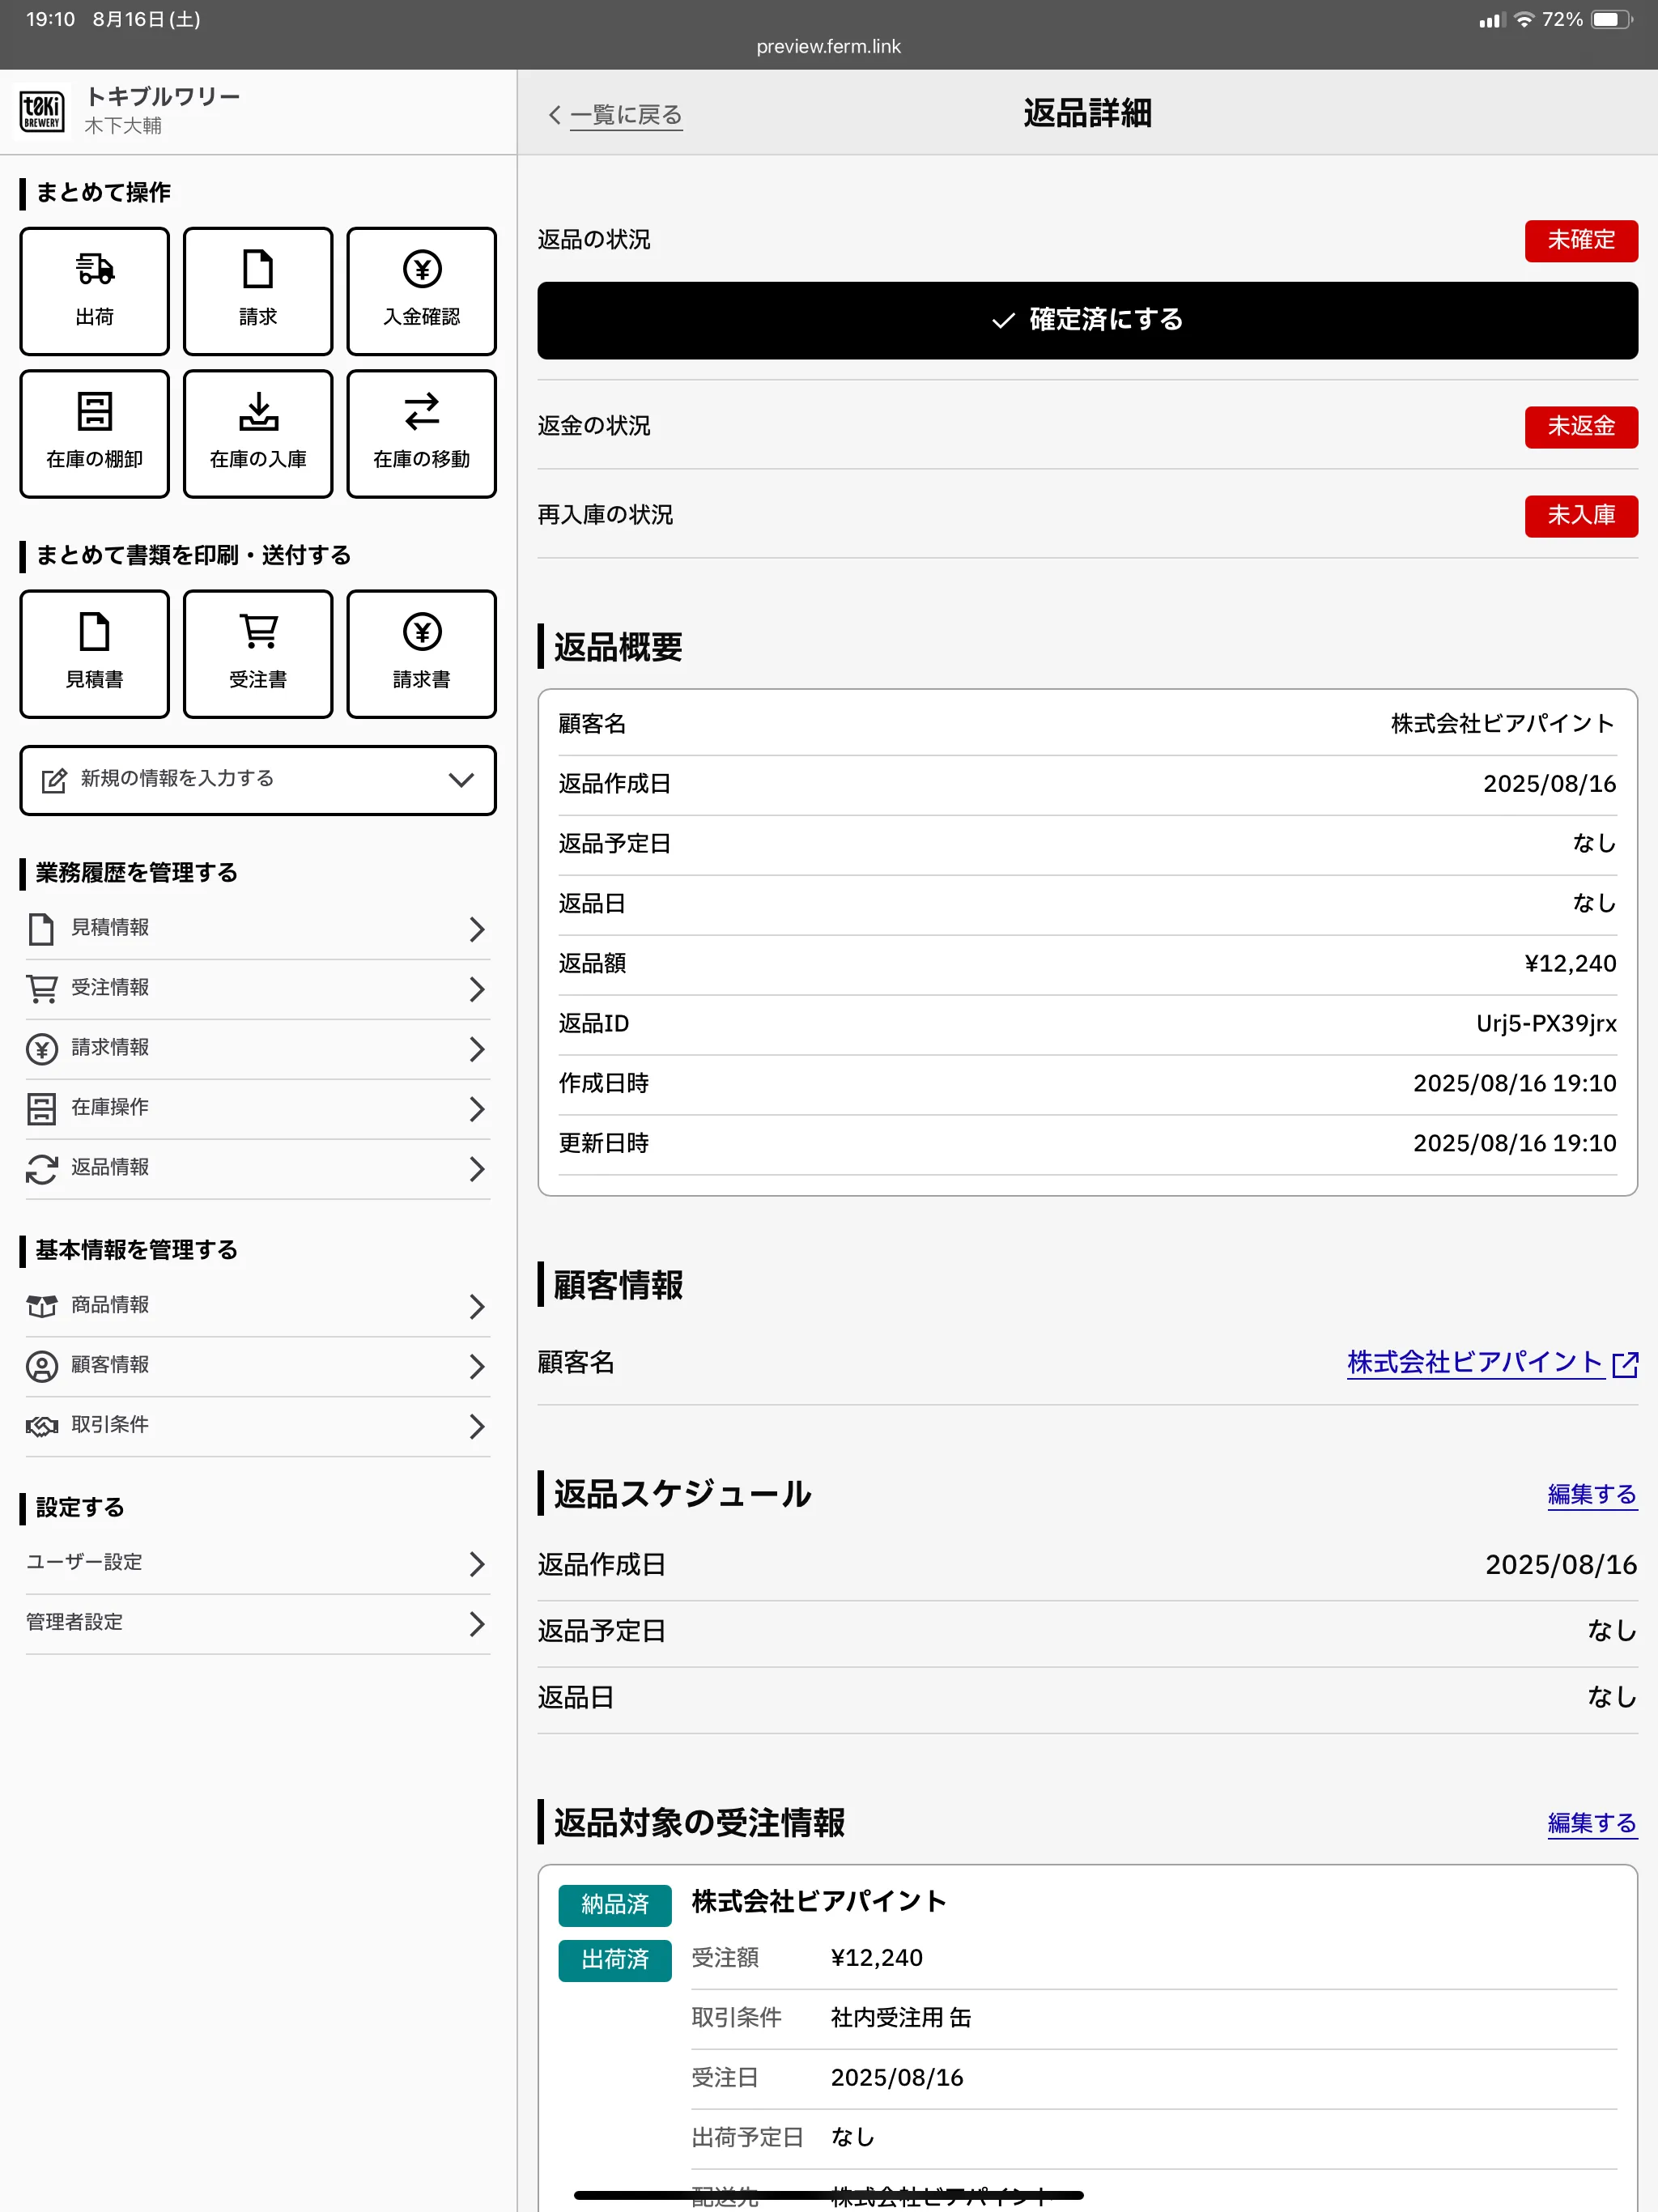
Task: Click the TOKI Brewery logo
Action: tap(42, 111)
